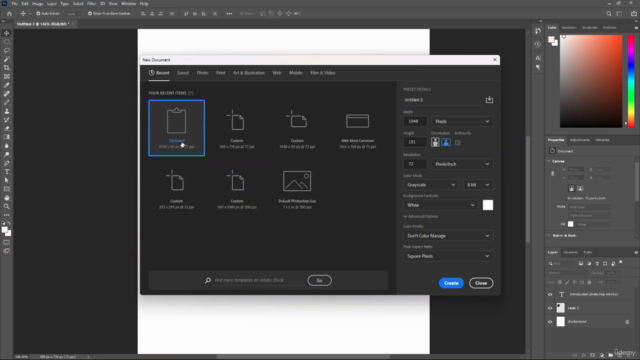The image size is (640, 360).
Task: Click lock all icon in Layers panel
Action: click(x=589, y=282)
